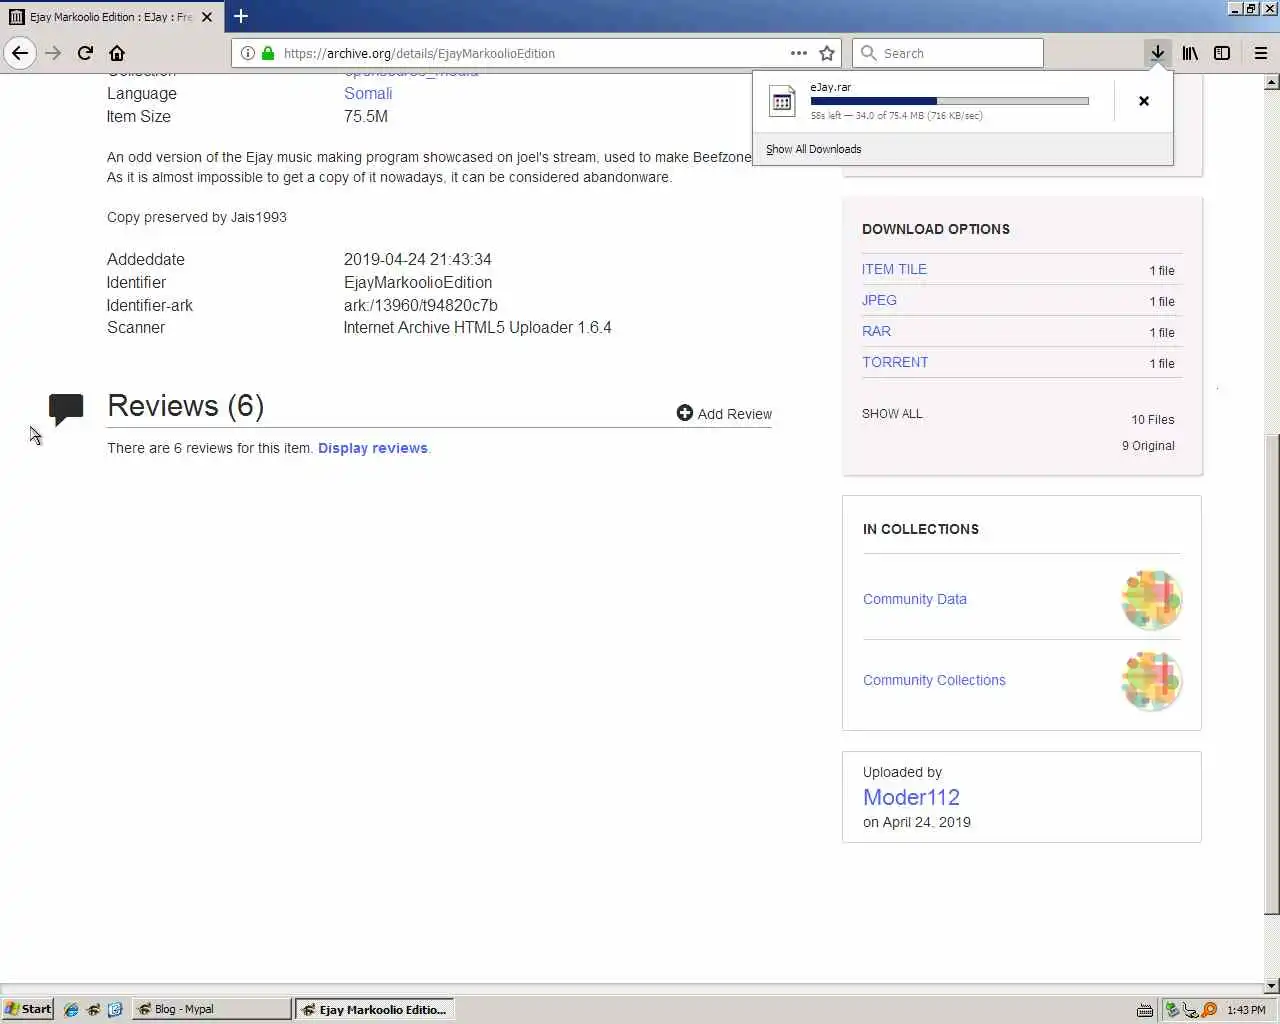Open the Library icon in toolbar

(x=1190, y=53)
